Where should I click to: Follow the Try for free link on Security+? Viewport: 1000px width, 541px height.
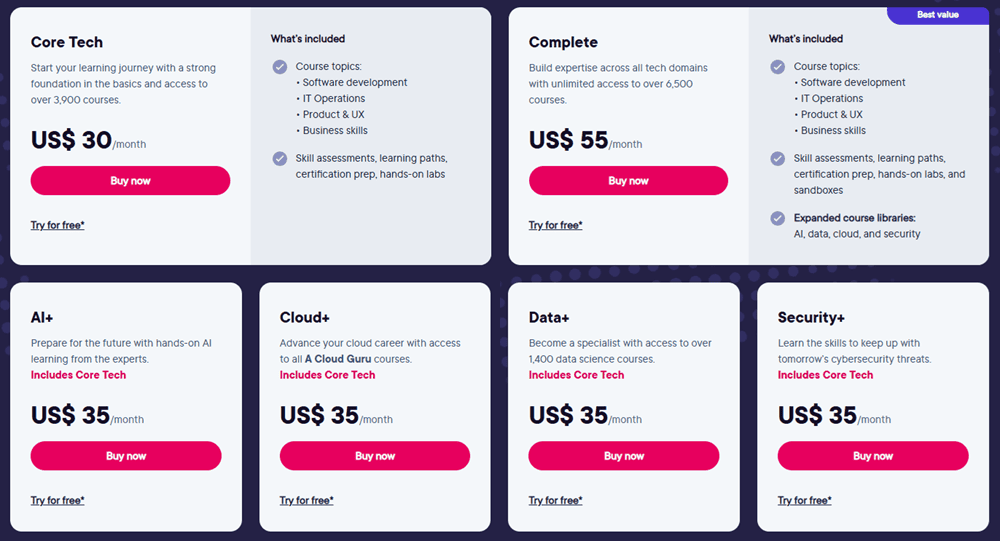(805, 500)
